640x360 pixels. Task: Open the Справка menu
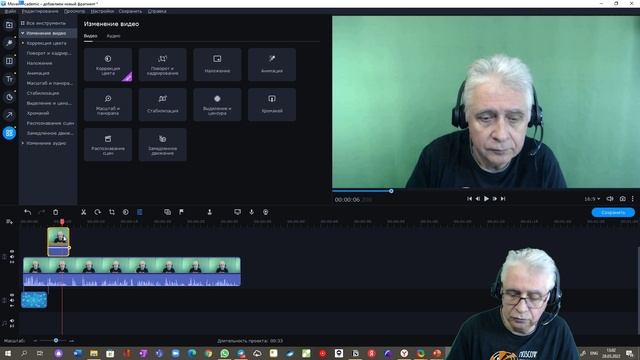coord(157,11)
